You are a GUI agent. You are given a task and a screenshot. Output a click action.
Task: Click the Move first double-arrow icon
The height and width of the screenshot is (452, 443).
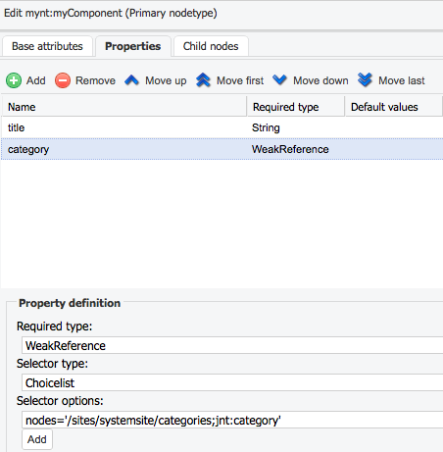point(203,80)
